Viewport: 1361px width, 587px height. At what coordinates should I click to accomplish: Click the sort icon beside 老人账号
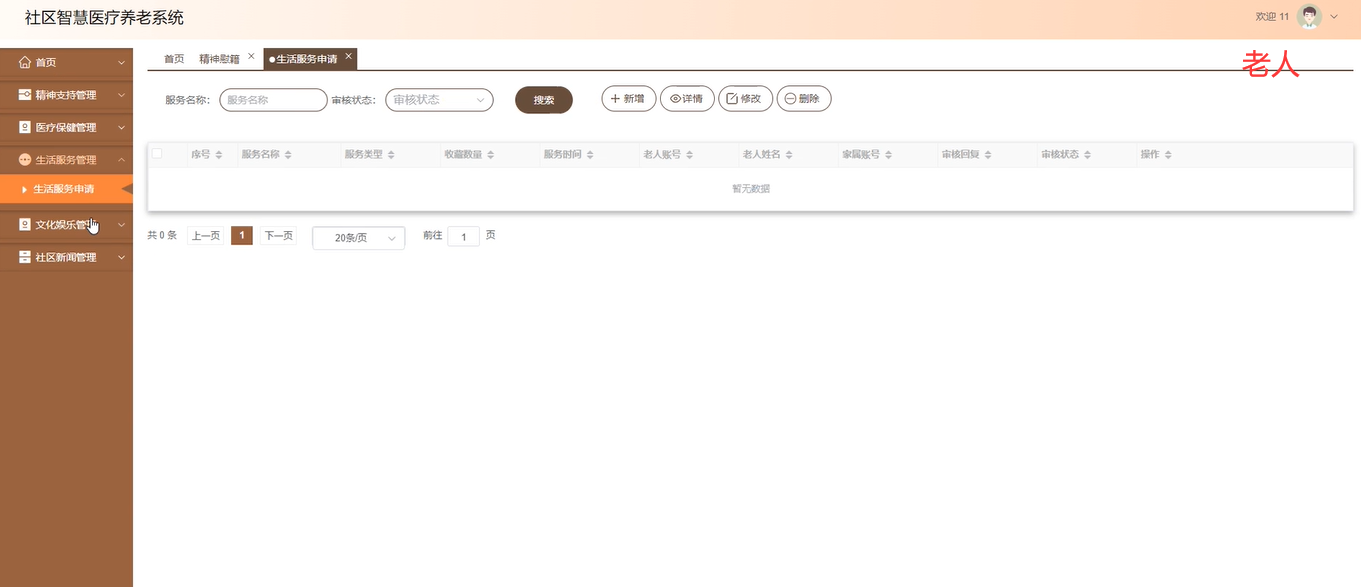click(690, 155)
